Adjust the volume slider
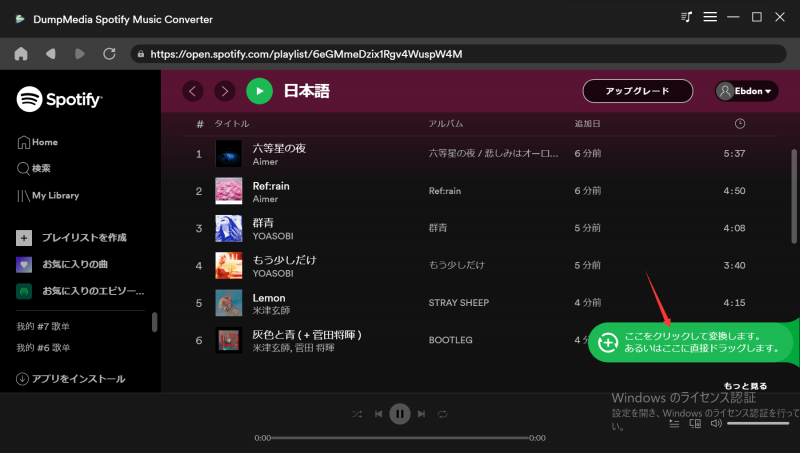This screenshot has height=453, width=800. (x=758, y=423)
